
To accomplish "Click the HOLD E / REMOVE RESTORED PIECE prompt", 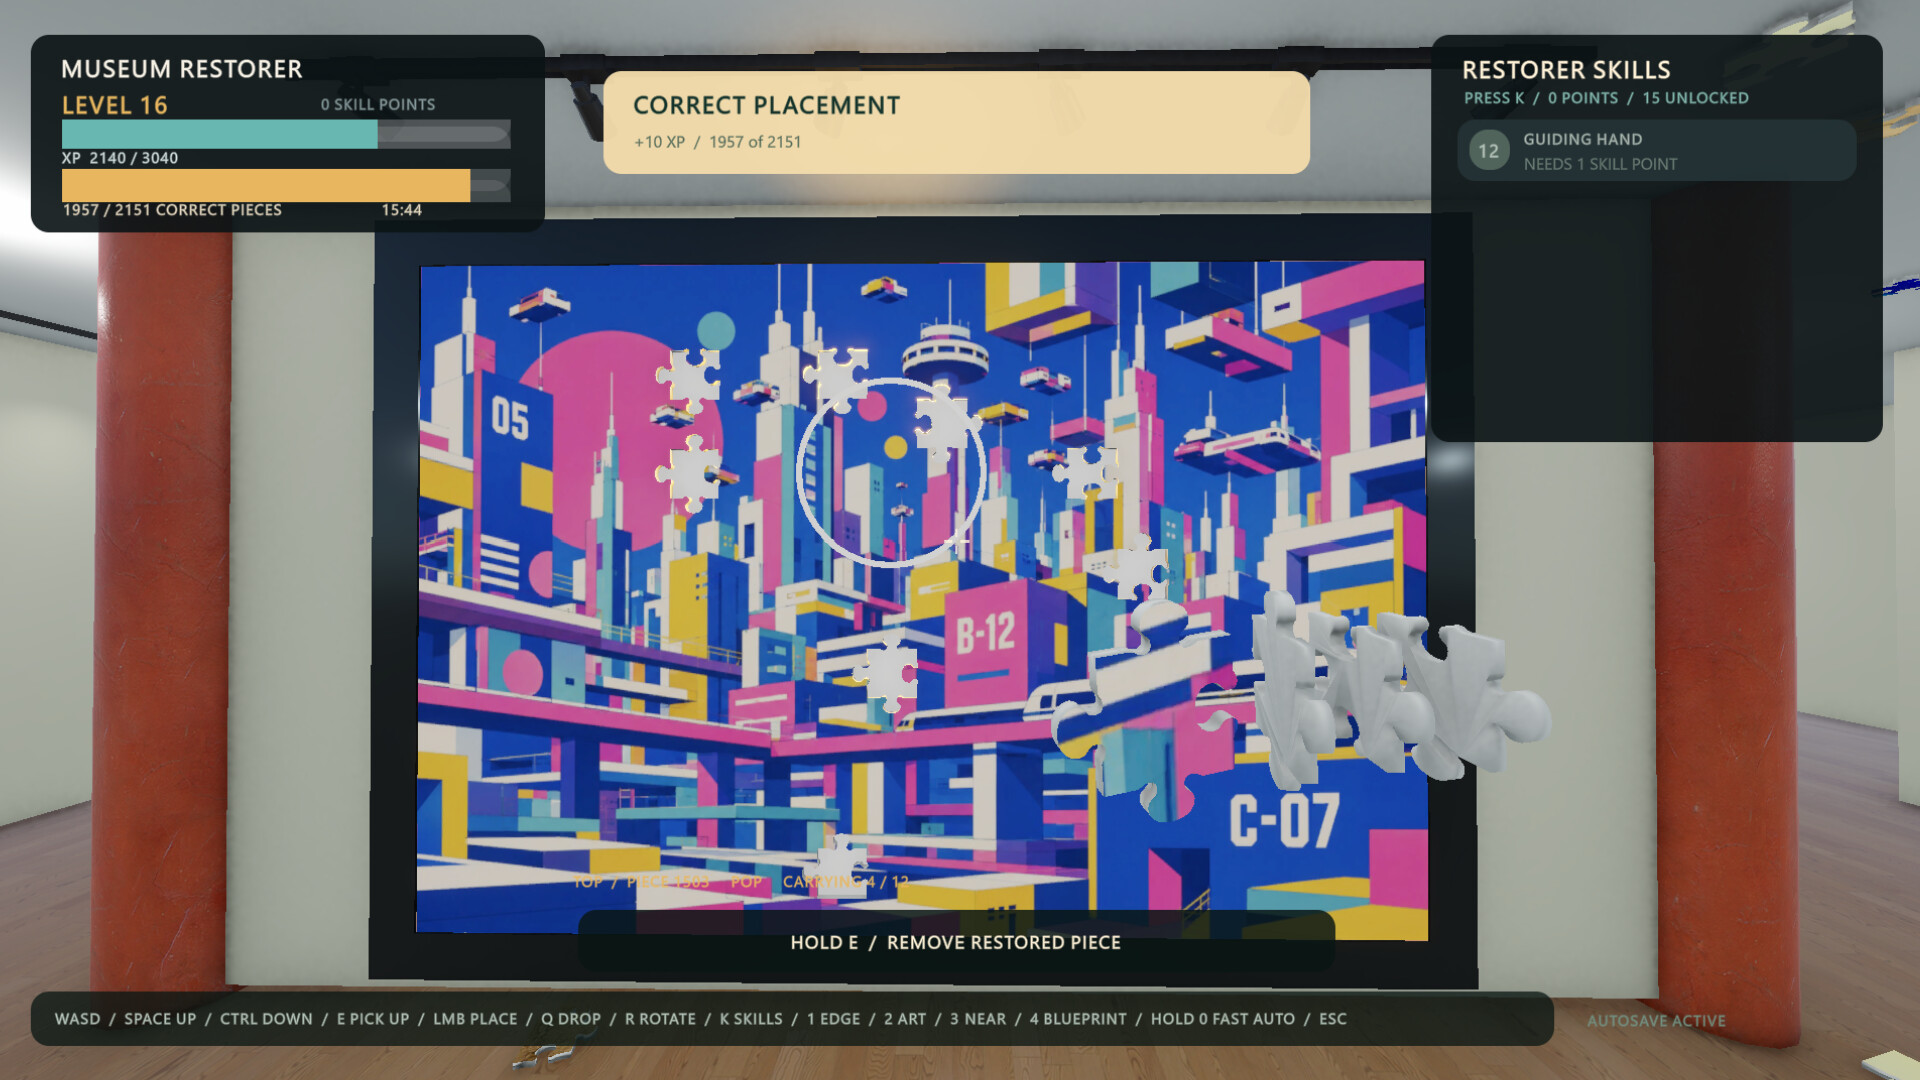I will click(x=955, y=942).
